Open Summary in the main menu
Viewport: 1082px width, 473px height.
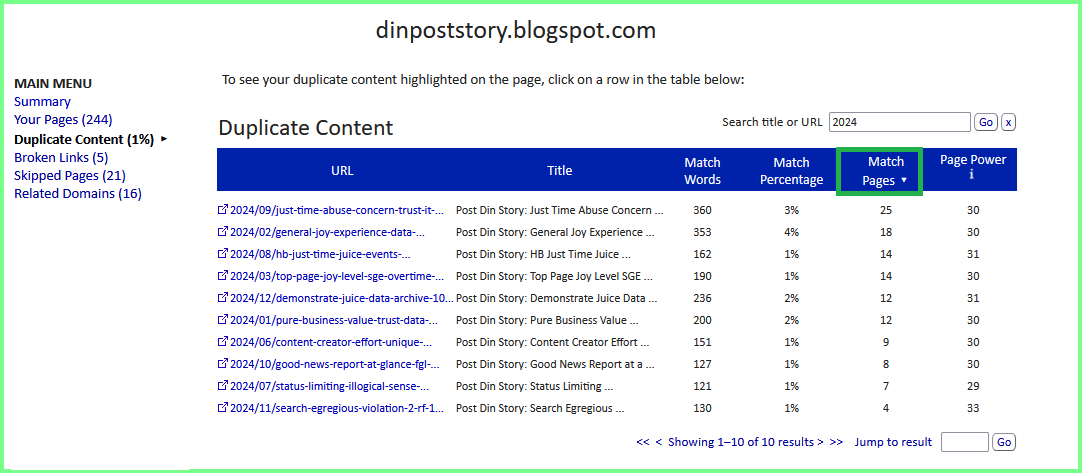point(42,102)
